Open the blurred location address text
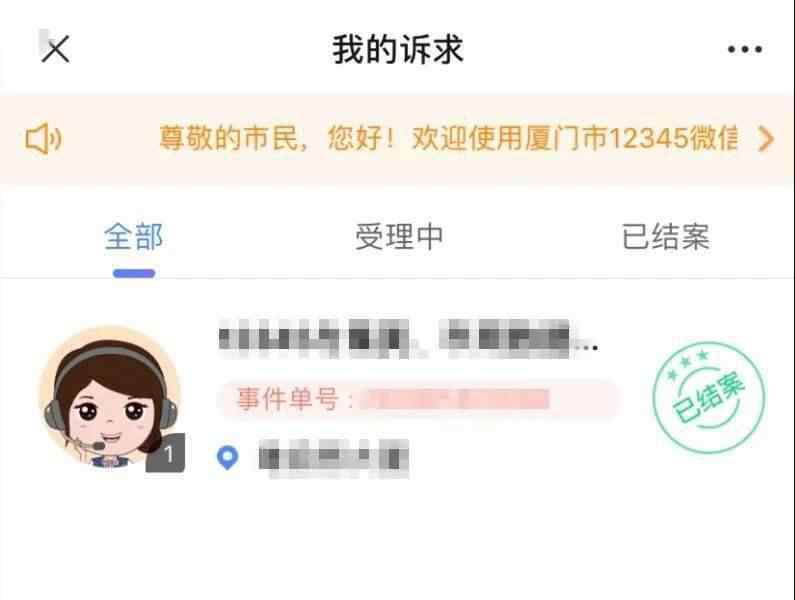Screen dimensions: 795x600 click(x=334, y=458)
